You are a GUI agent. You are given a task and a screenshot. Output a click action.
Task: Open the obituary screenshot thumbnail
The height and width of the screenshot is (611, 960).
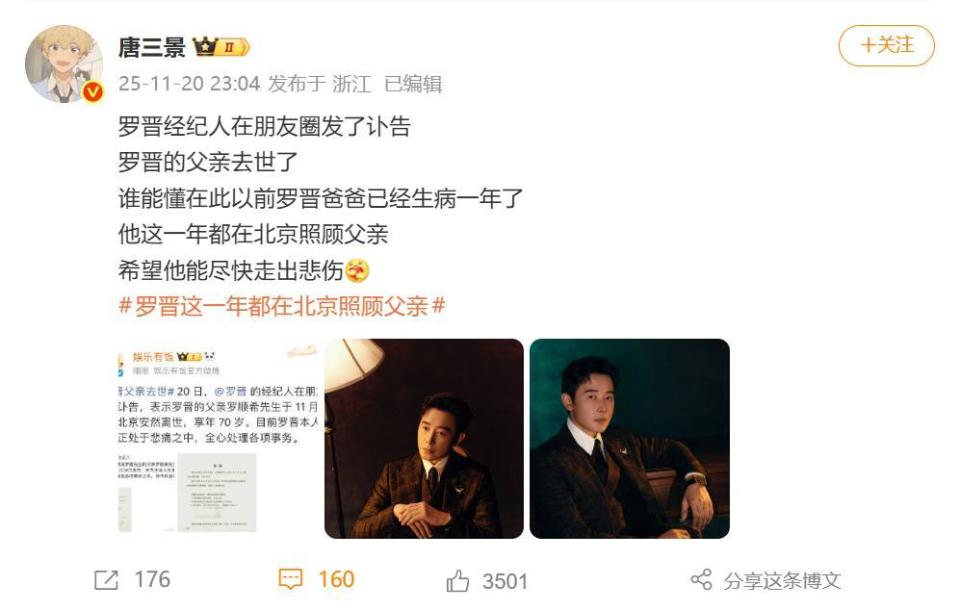click(219, 439)
